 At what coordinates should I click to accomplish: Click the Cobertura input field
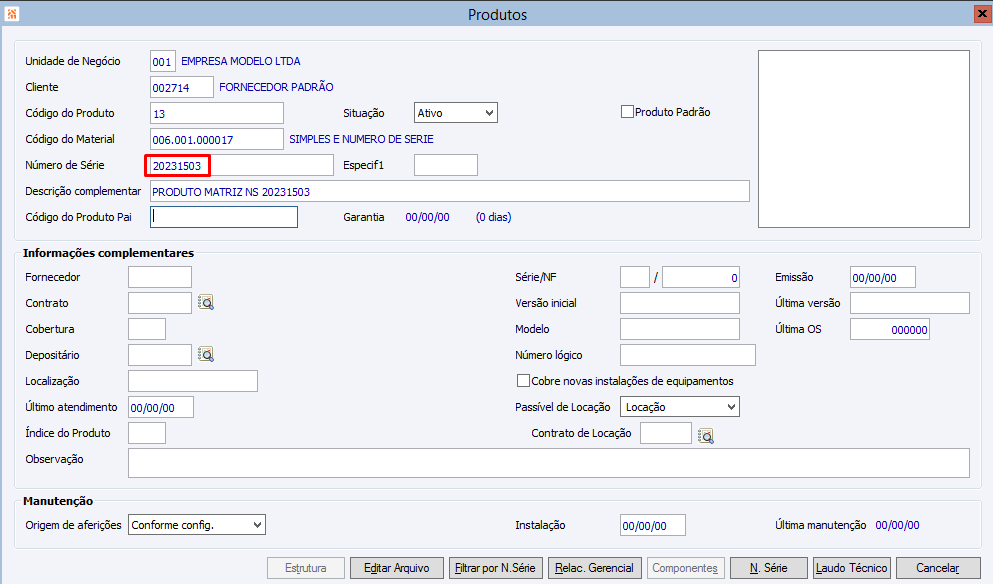click(147, 329)
